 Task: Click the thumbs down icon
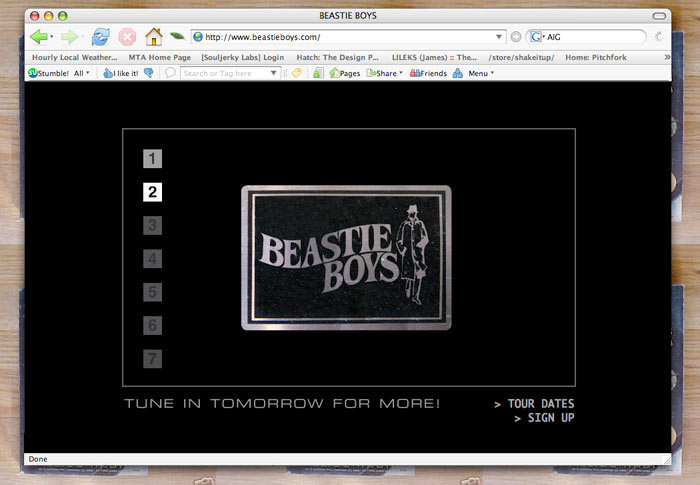tap(149, 73)
